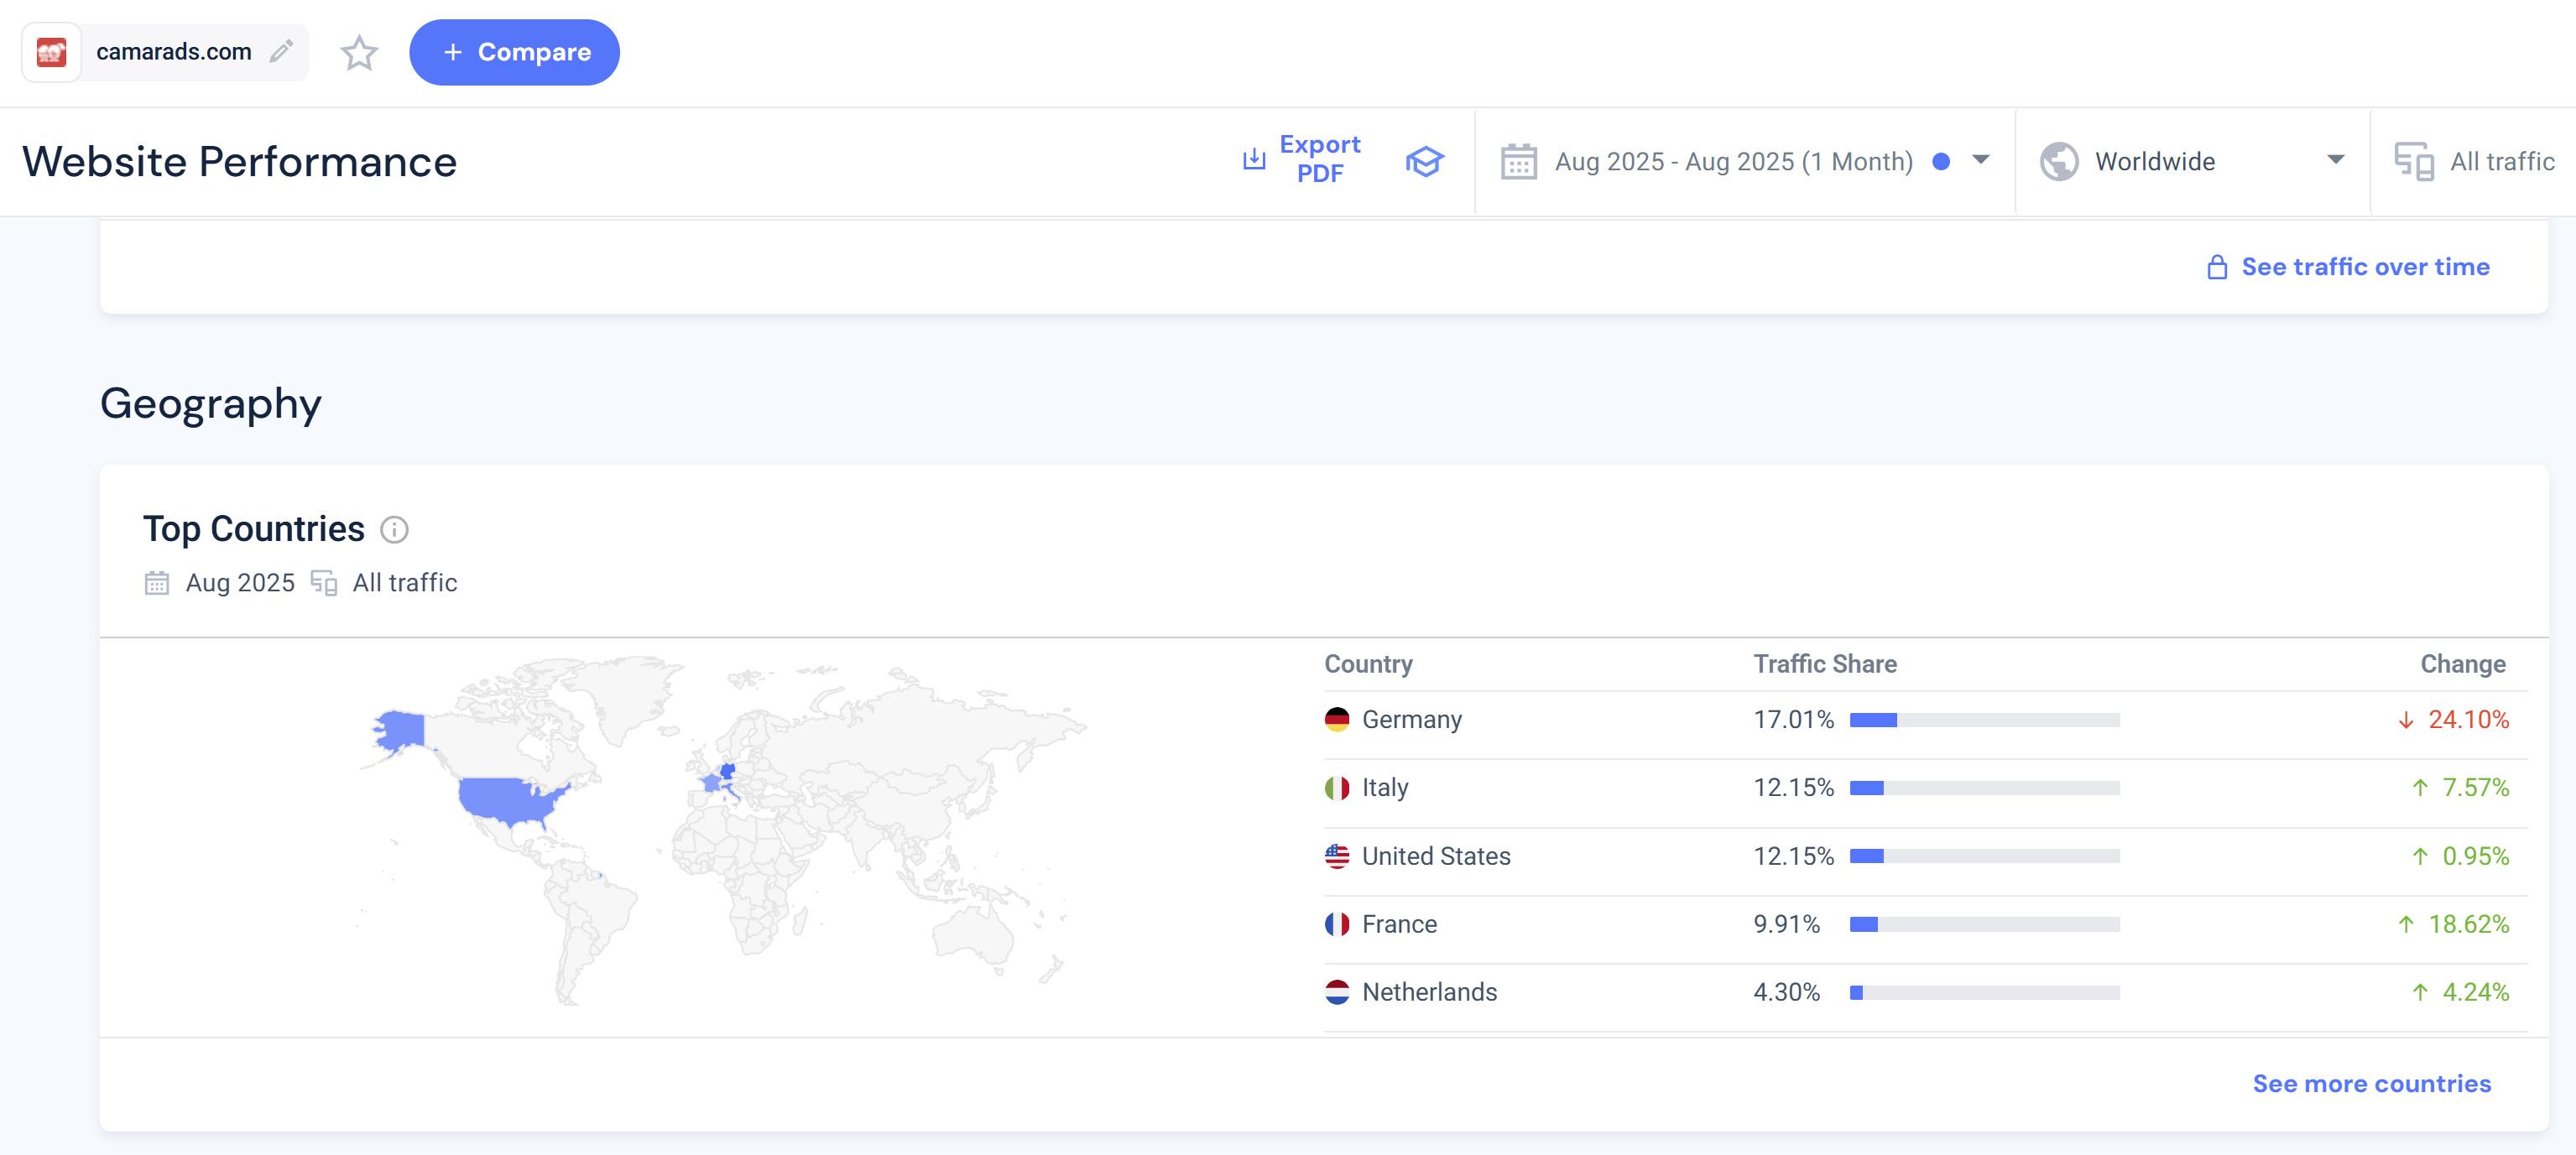Click the globe icon beside Worldwide
This screenshot has width=2576, height=1155.
point(2059,162)
